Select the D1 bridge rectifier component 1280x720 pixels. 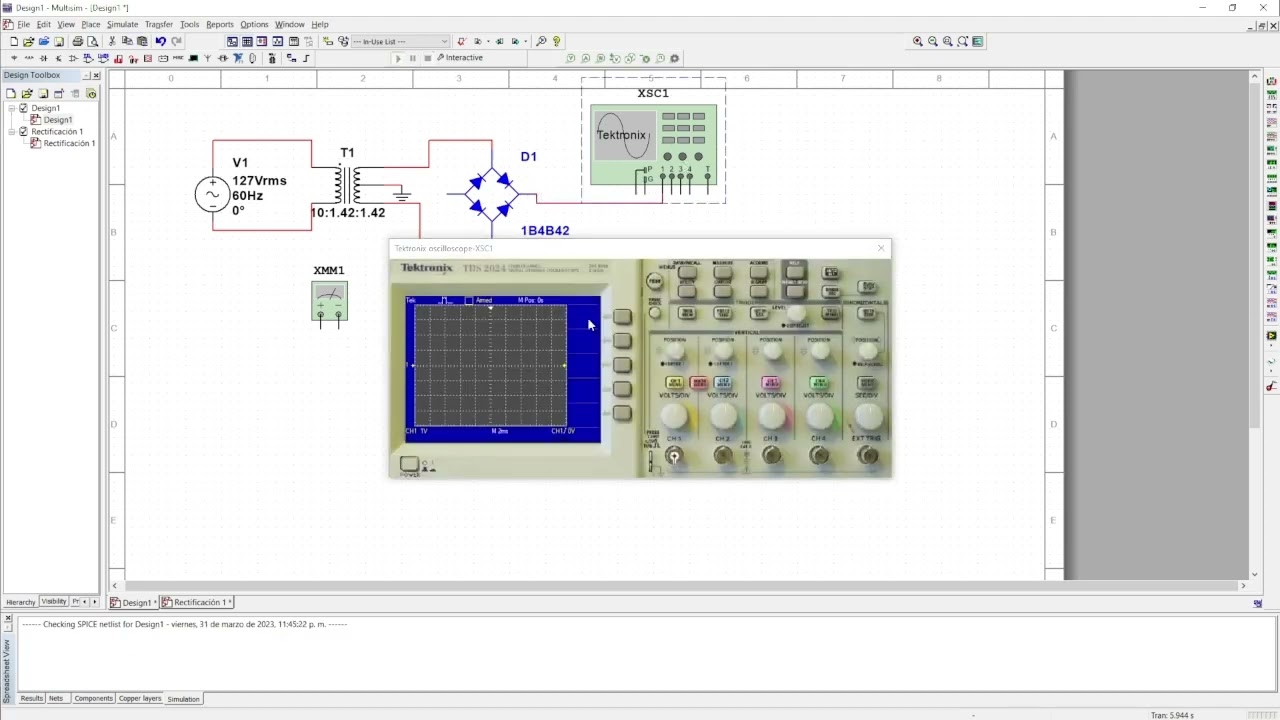[494, 194]
